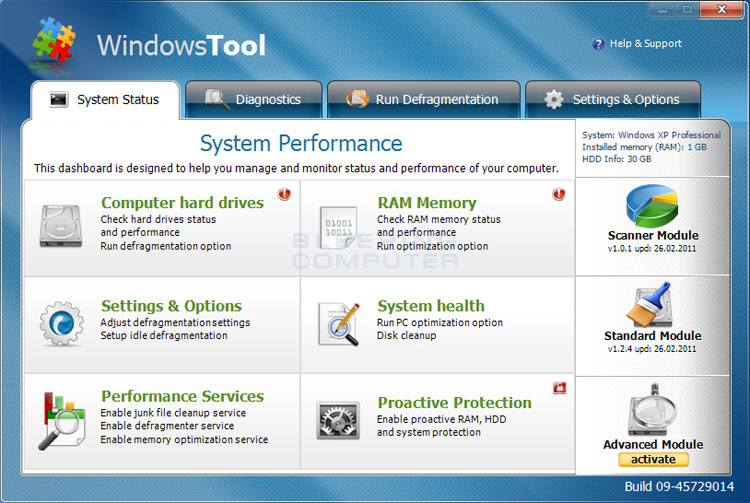Open the System health heading
This screenshot has width=750, height=503.
click(x=431, y=306)
